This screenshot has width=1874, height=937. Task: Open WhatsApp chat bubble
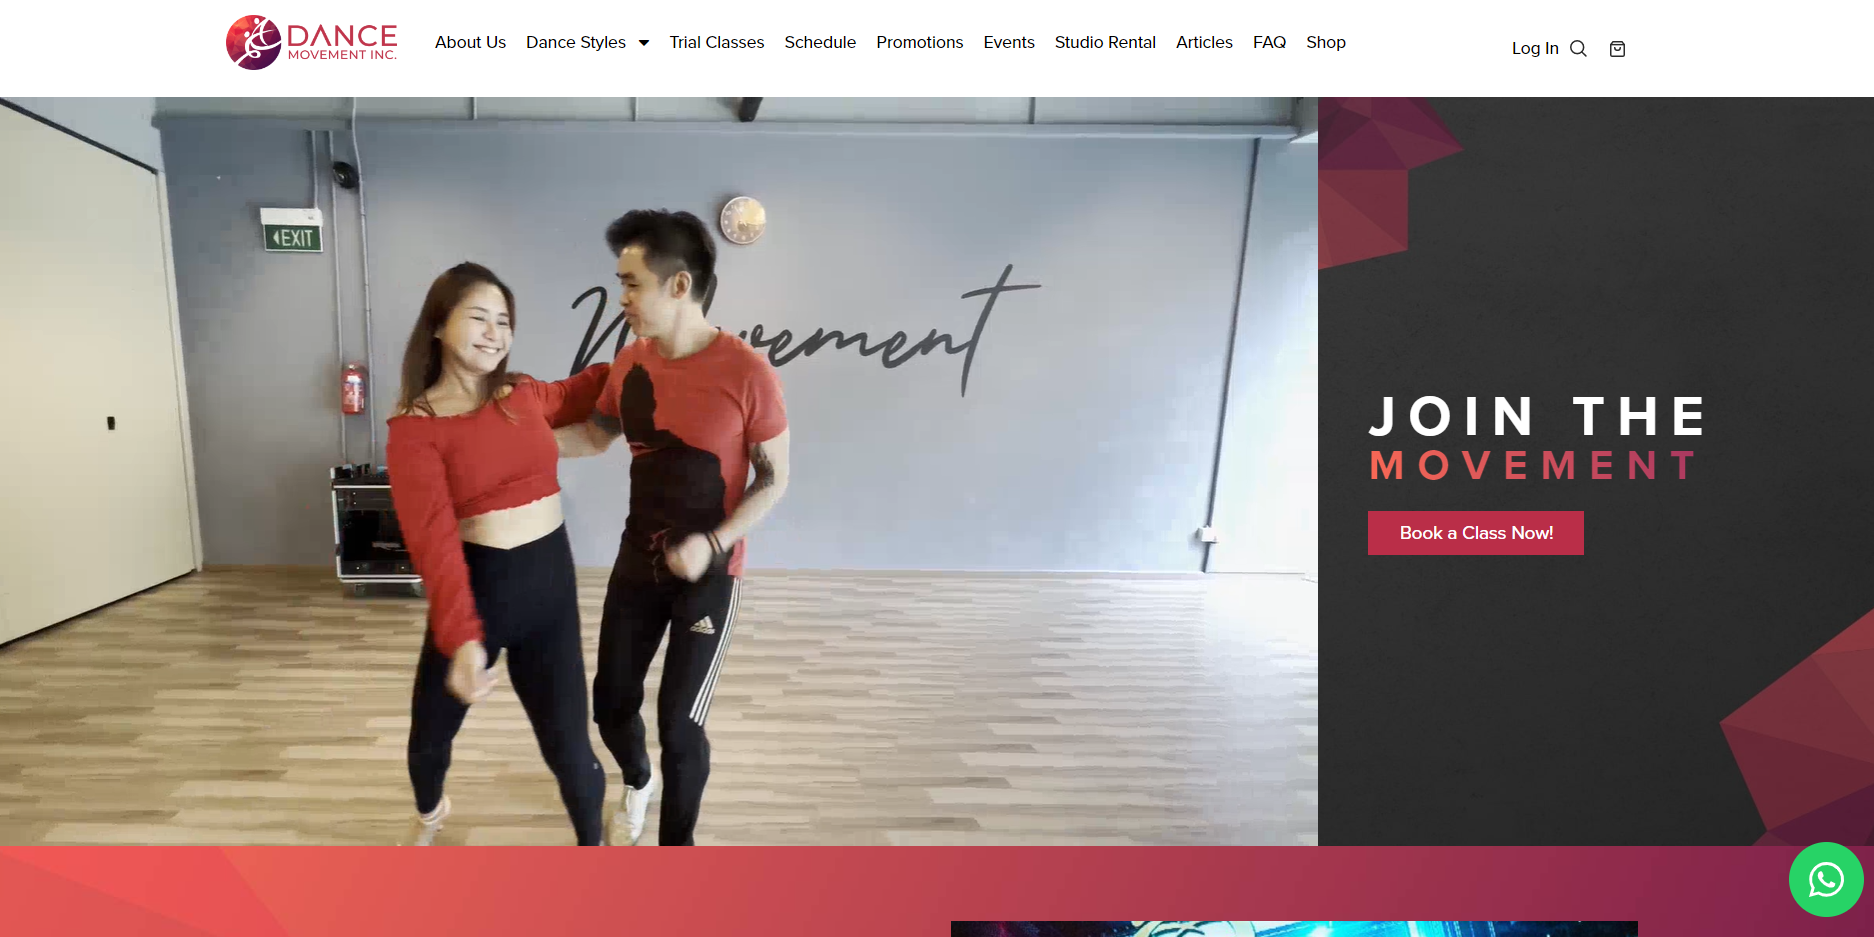pyautogui.click(x=1826, y=880)
